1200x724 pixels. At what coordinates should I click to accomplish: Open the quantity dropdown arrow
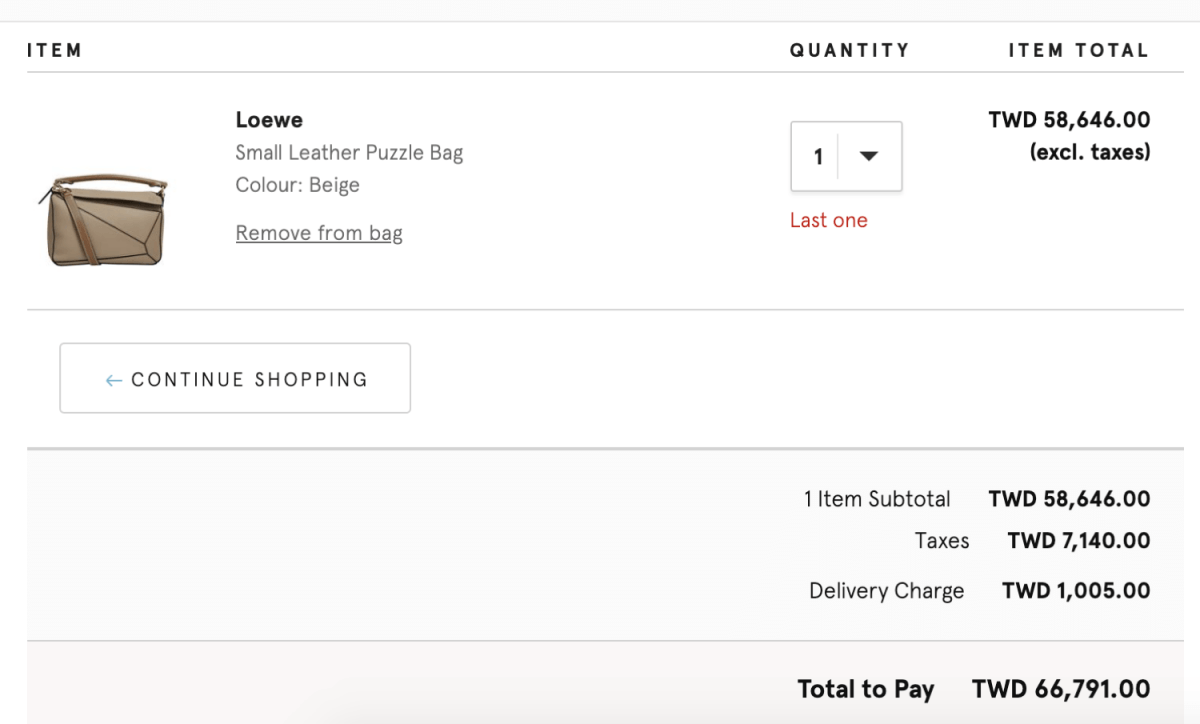pos(868,156)
